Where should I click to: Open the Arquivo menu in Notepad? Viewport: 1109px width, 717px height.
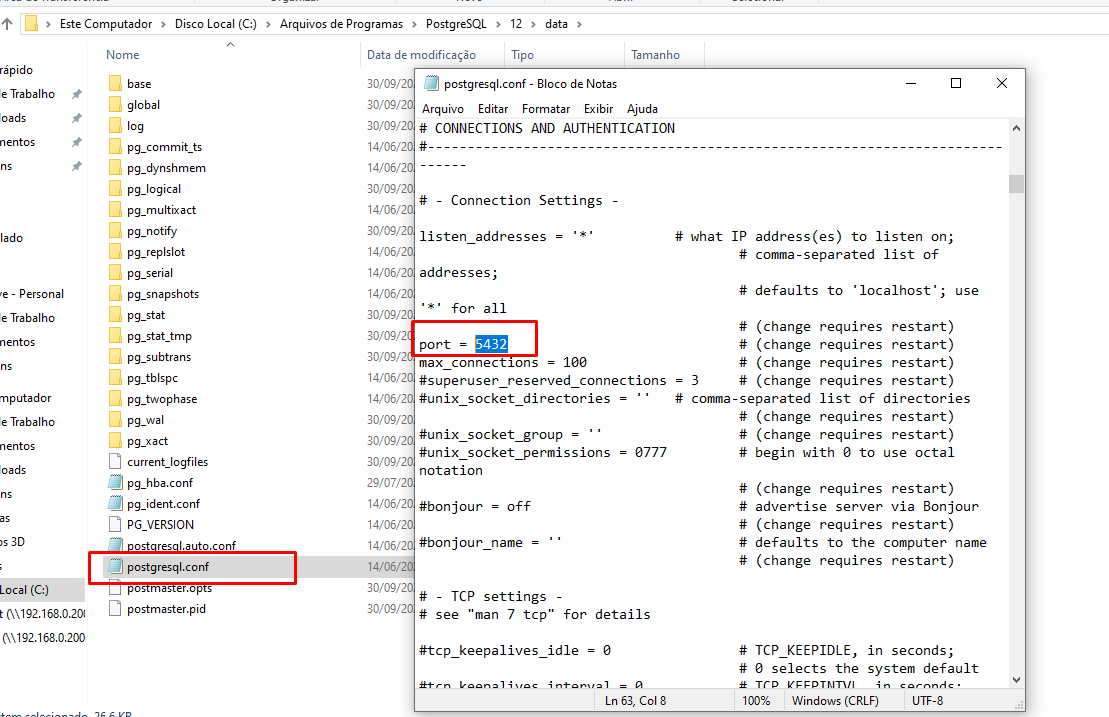(442, 108)
